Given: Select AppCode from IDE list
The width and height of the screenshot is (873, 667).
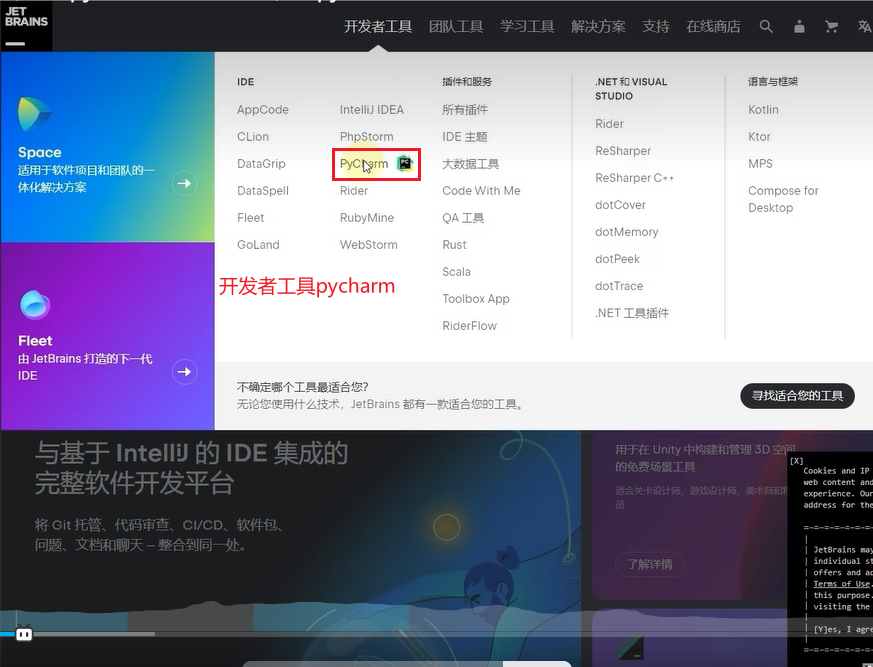Looking at the screenshot, I should pyautogui.click(x=263, y=110).
